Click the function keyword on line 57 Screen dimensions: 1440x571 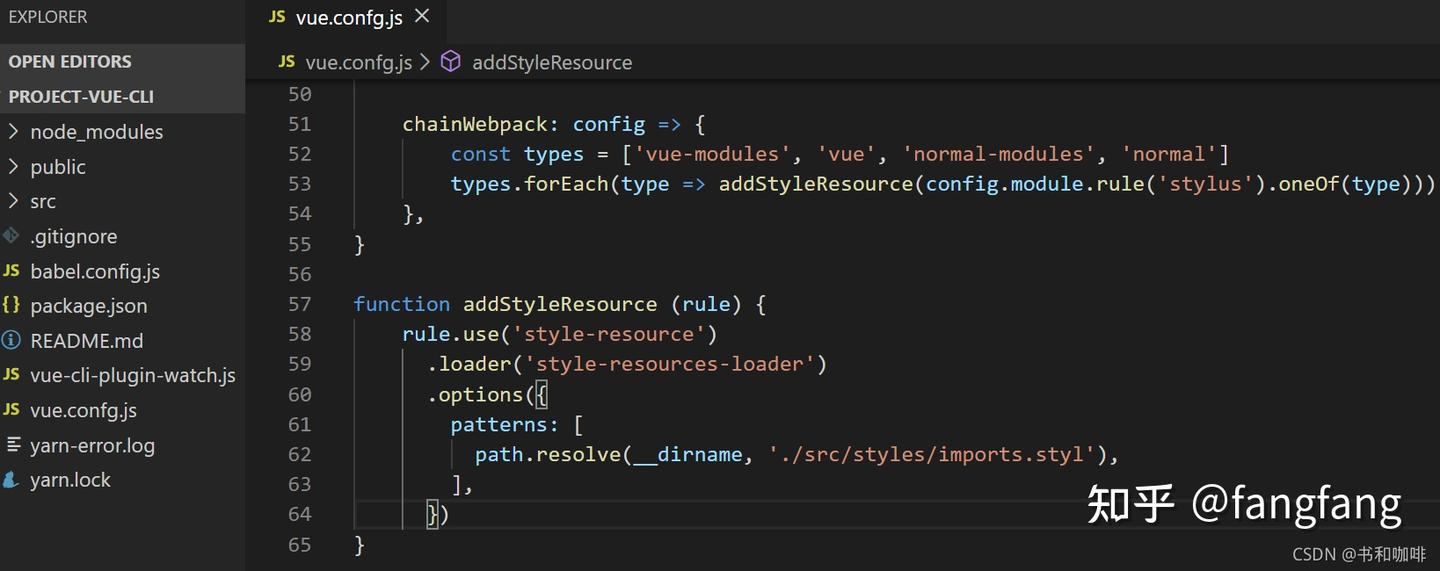click(x=402, y=304)
